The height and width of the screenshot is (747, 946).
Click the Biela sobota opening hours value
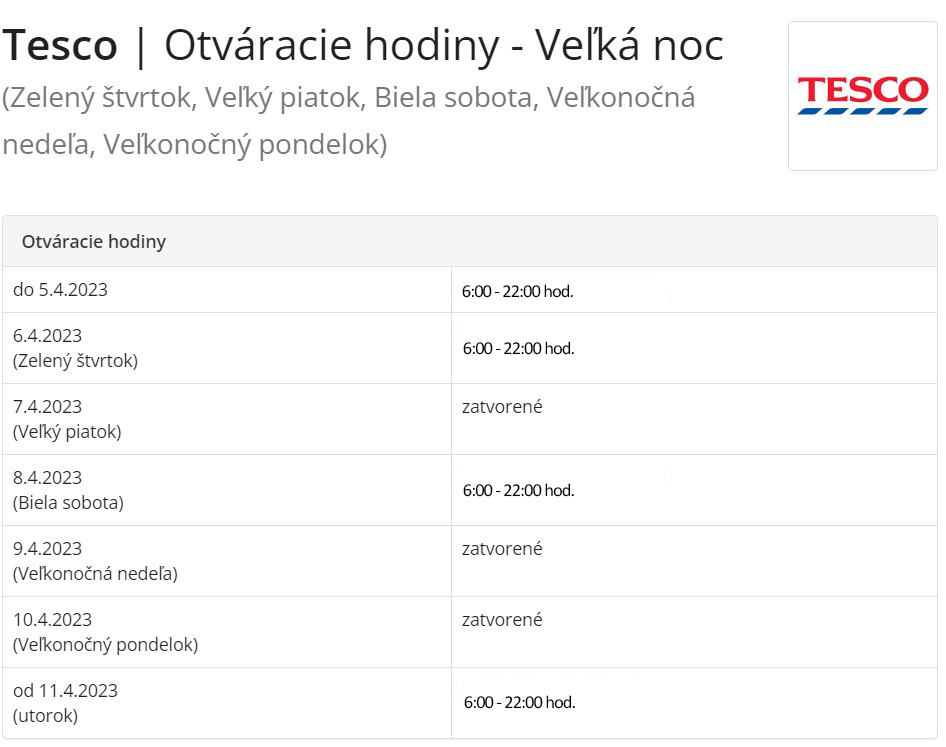(518, 490)
